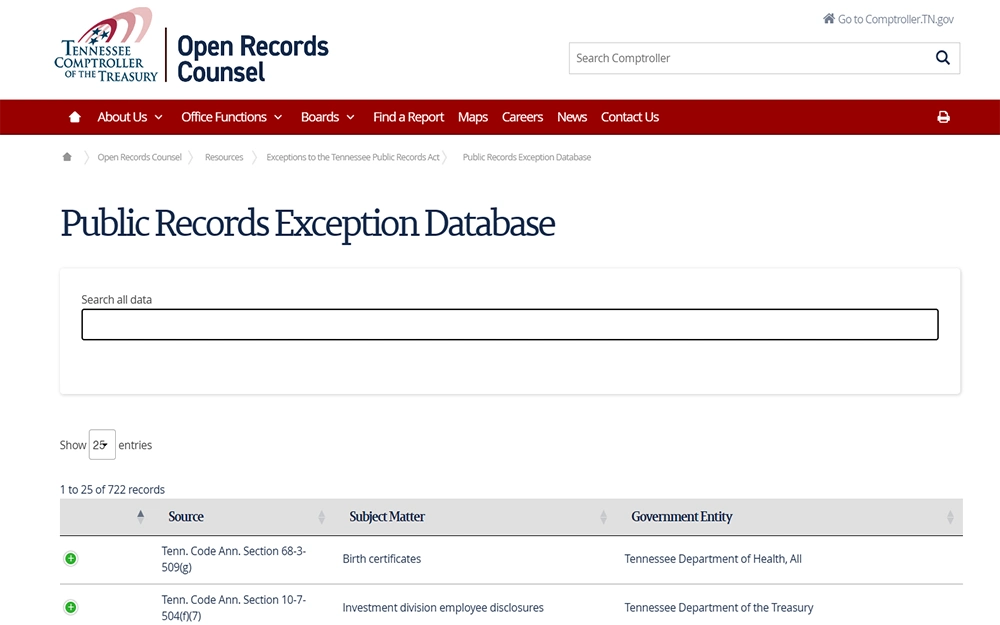Image resolution: width=1000 pixels, height=625 pixels.
Task: Click the Search Comptroller text box
Action: 748,58
